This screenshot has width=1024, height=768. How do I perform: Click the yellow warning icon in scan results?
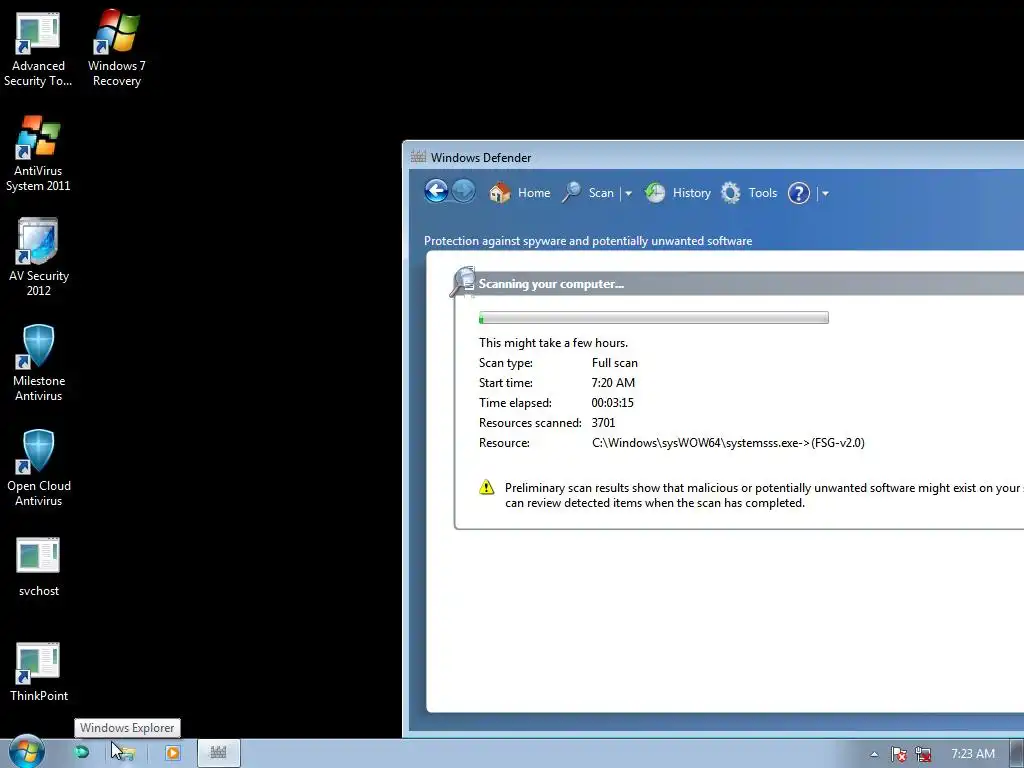click(487, 487)
